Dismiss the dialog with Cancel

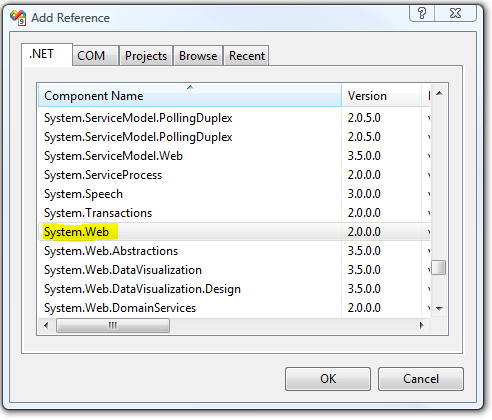(x=421, y=379)
